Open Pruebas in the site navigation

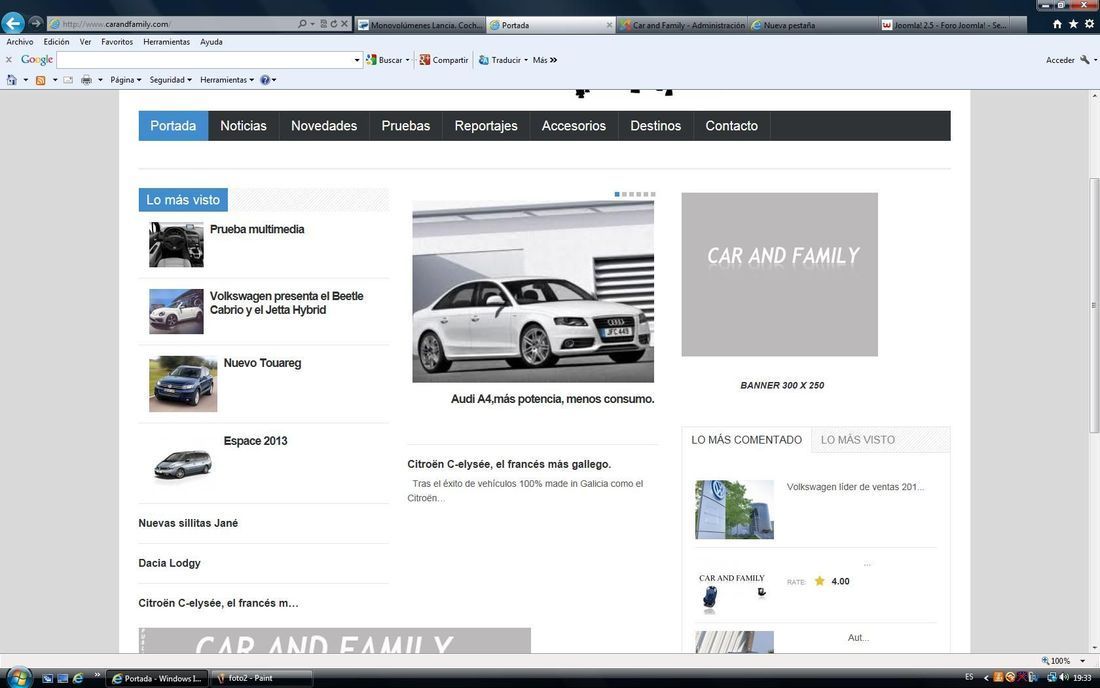[x=405, y=126]
